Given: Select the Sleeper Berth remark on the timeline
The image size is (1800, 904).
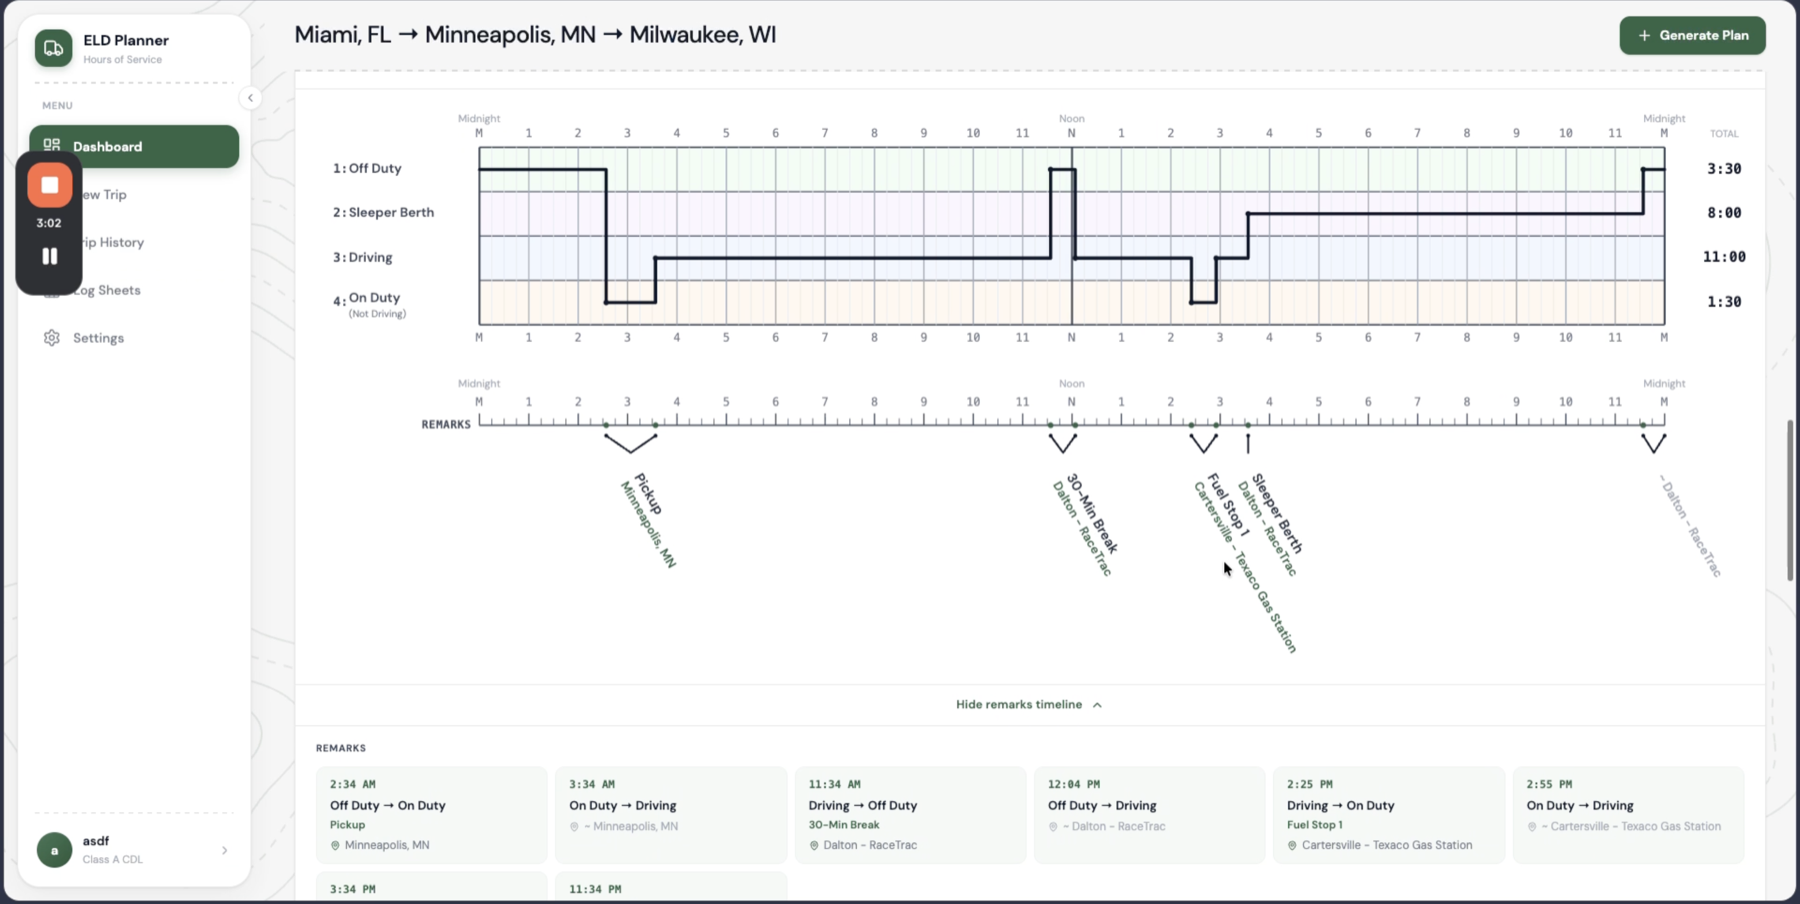Looking at the screenshot, I should pyautogui.click(x=1278, y=513).
